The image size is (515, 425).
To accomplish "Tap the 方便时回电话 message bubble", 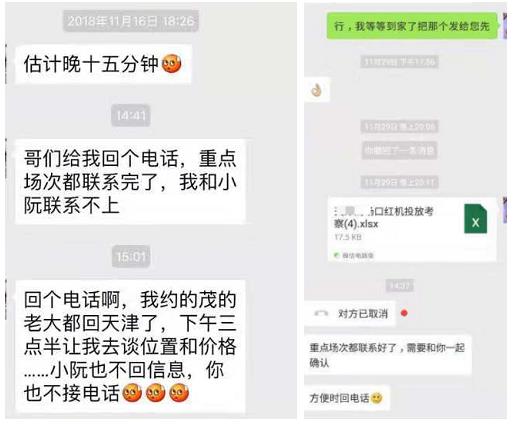I will (347, 398).
